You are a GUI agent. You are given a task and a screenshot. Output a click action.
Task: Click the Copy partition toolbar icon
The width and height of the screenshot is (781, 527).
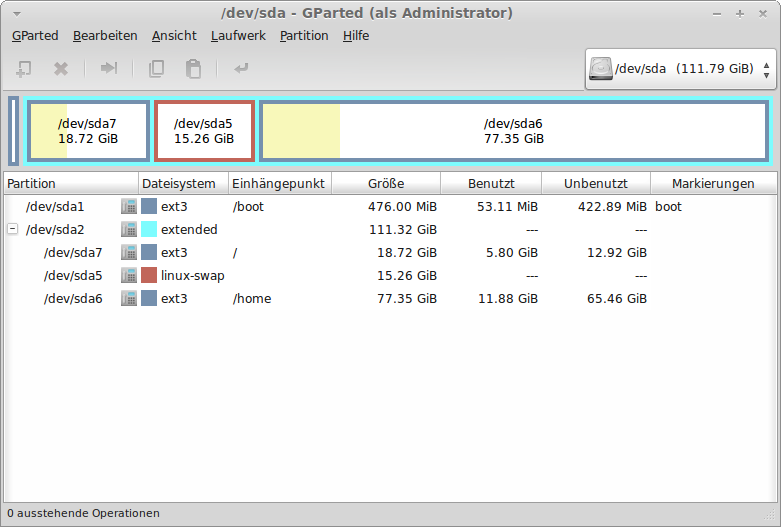point(156,69)
